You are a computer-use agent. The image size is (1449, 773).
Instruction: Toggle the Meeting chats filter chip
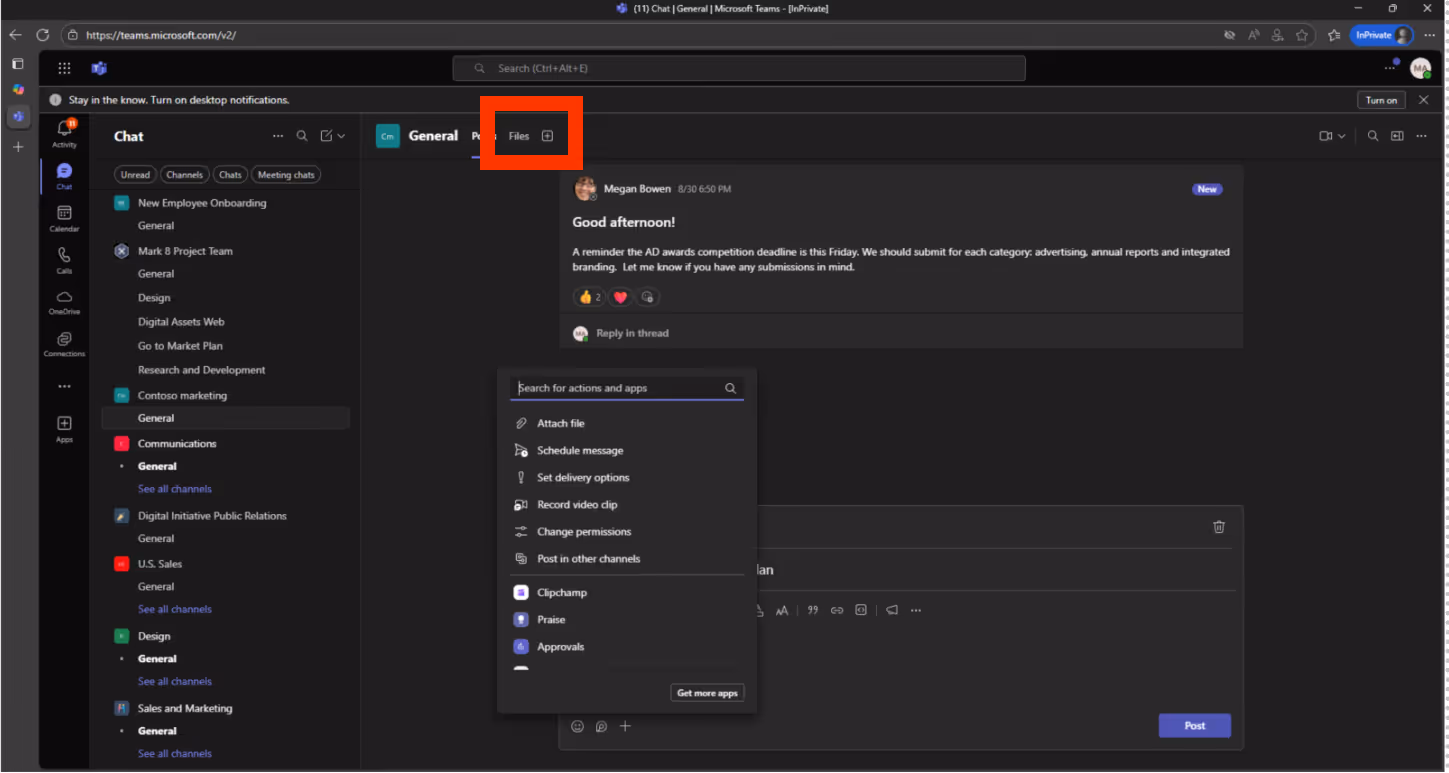286,175
